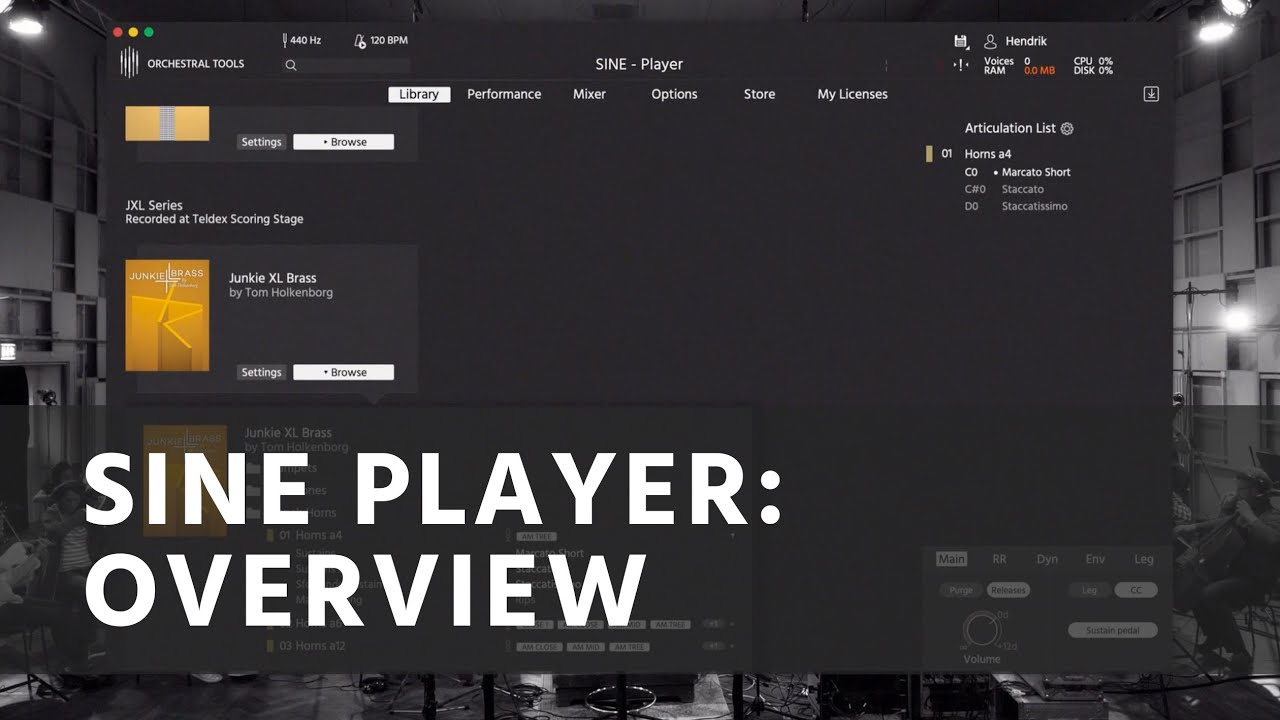
Task: Open the Articulation List gear settings
Action: point(1067,128)
